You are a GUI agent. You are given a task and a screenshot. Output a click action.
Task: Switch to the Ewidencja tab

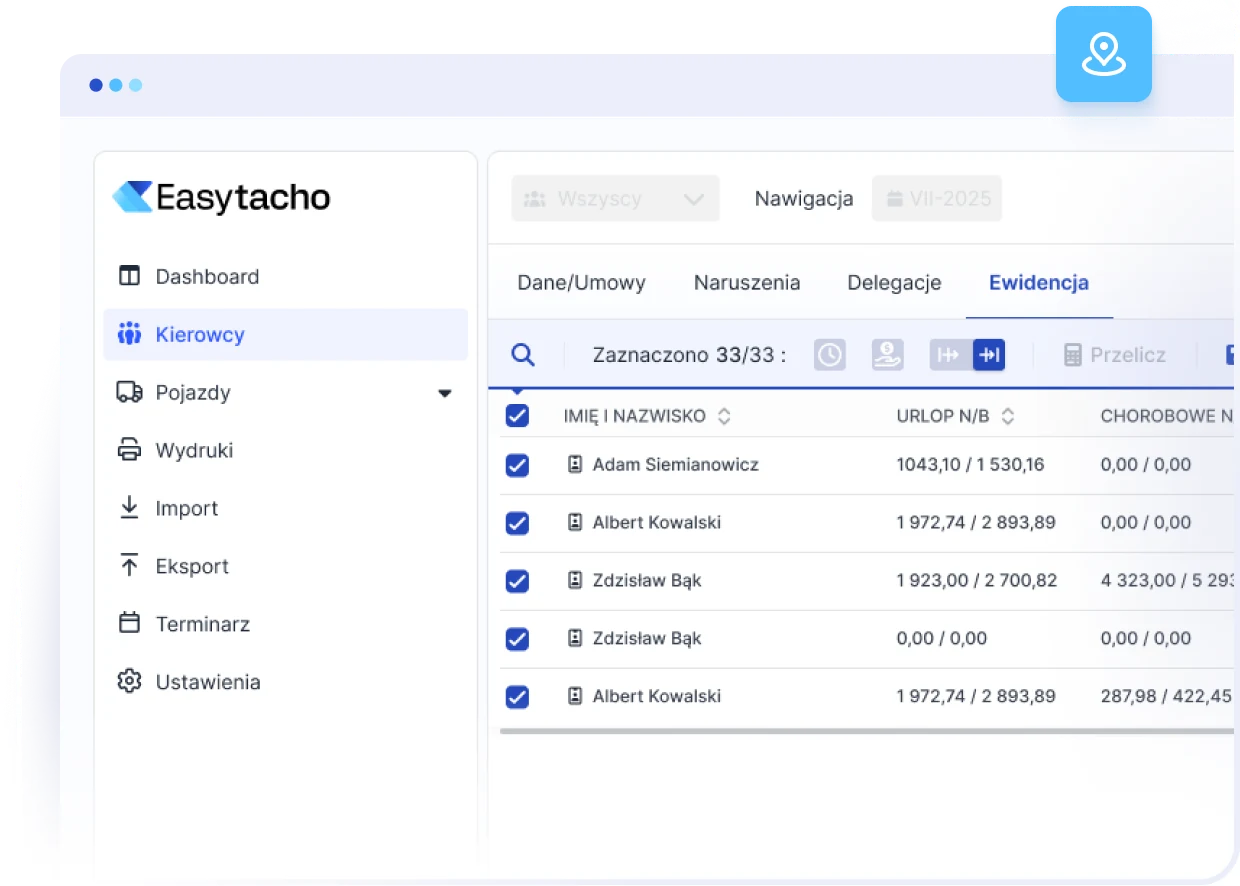pyautogui.click(x=1039, y=283)
